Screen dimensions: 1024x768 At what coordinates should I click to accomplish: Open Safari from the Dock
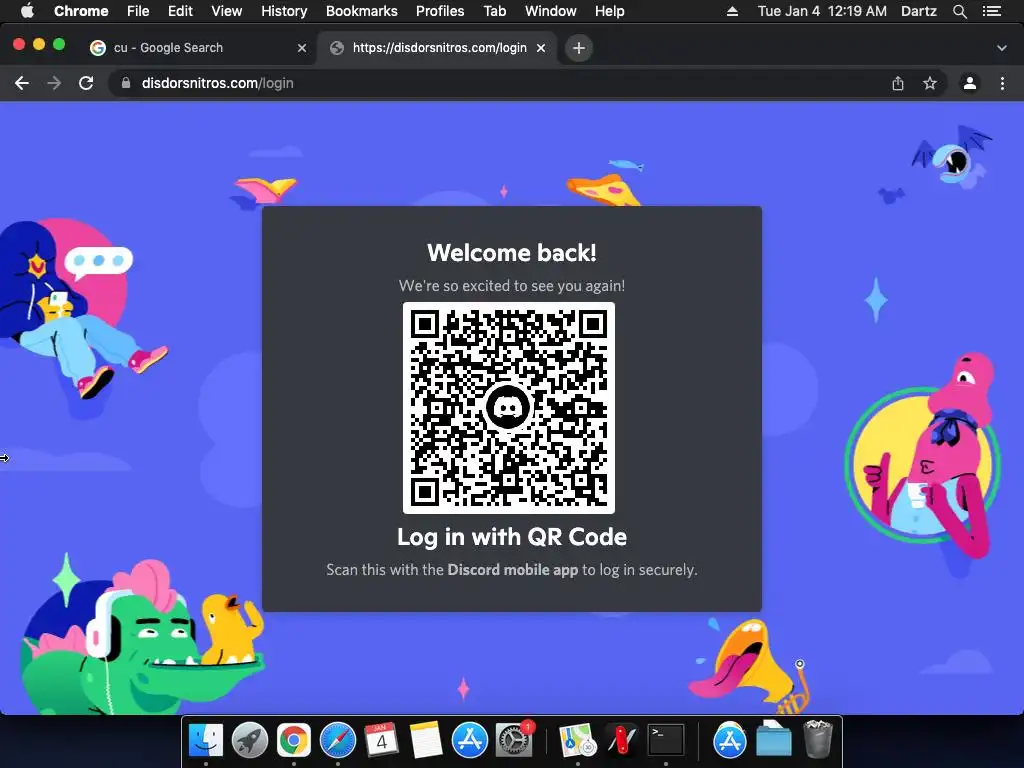coord(338,741)
